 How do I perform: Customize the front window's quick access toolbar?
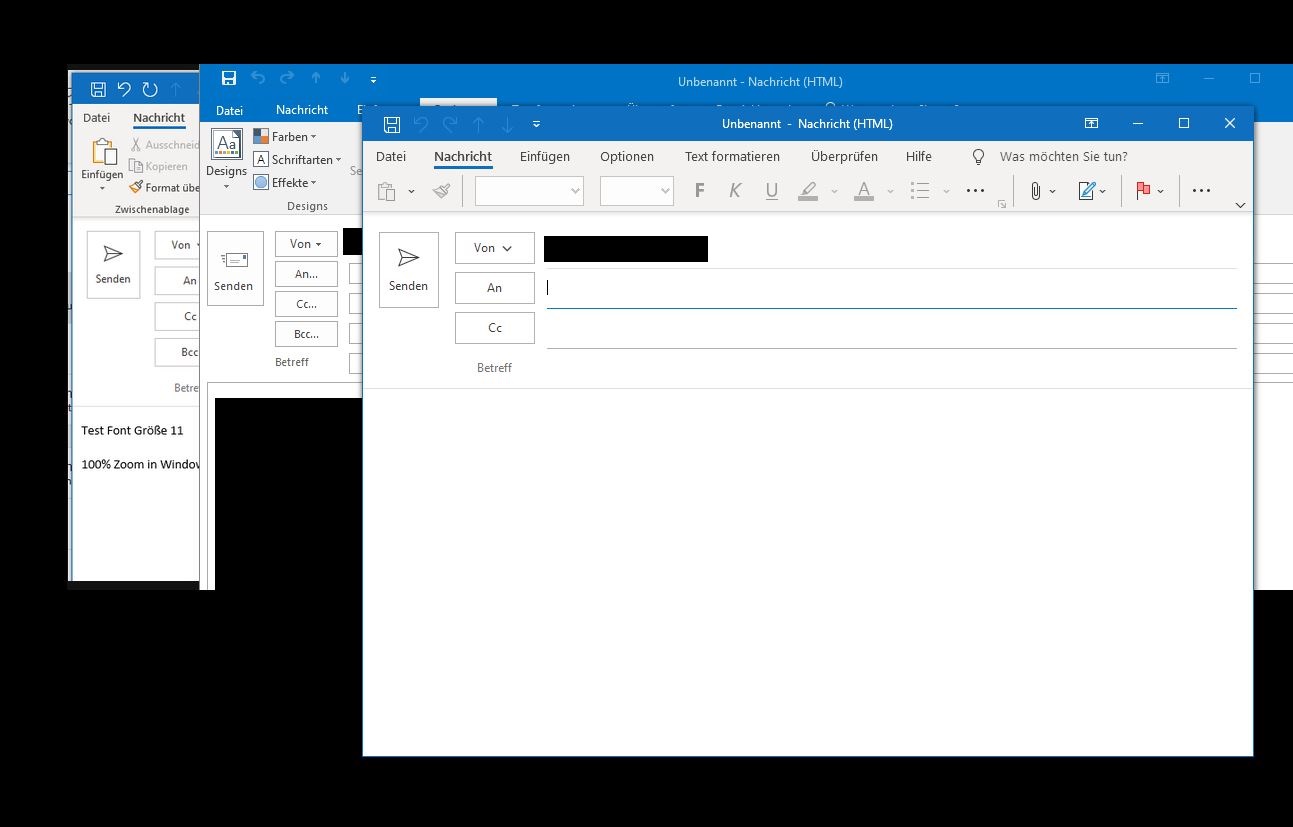[537, 124]
